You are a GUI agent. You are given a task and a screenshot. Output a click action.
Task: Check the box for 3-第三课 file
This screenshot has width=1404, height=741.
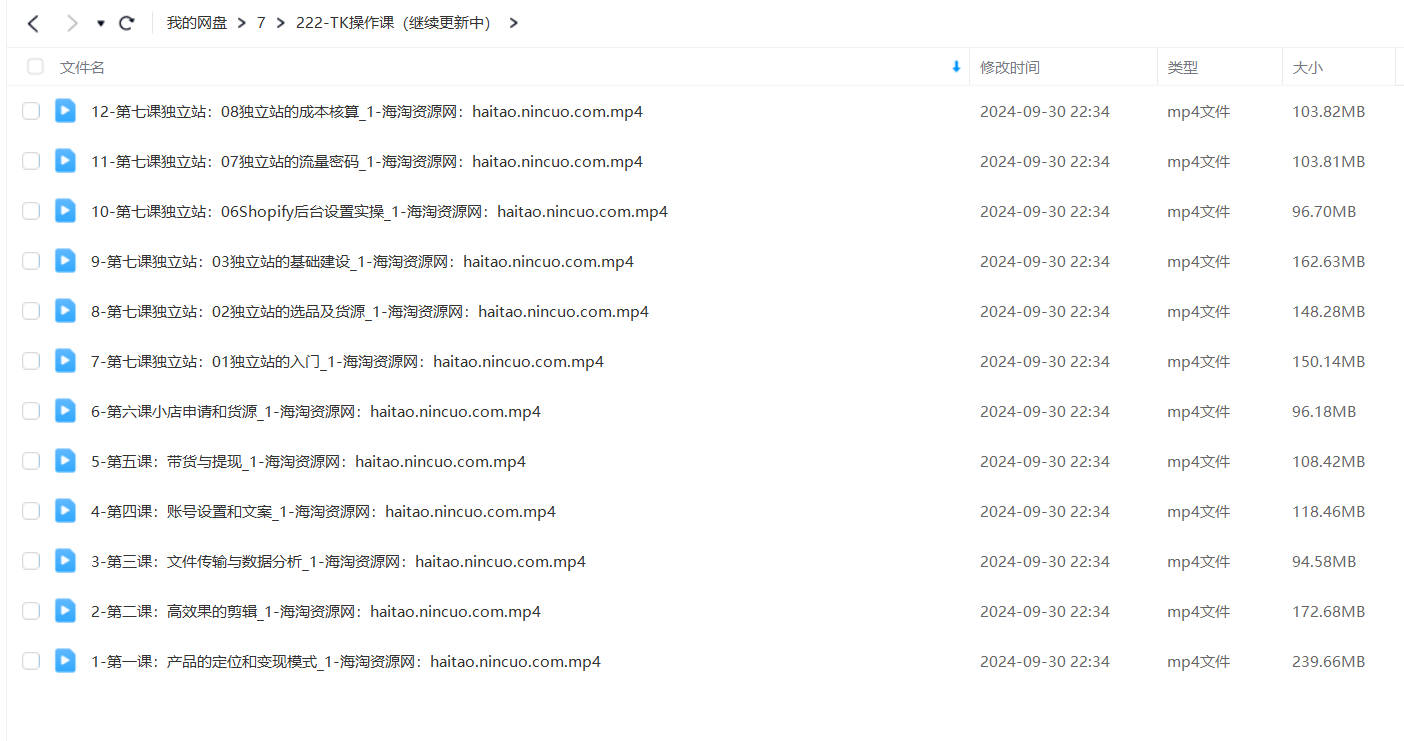[31, 561]
